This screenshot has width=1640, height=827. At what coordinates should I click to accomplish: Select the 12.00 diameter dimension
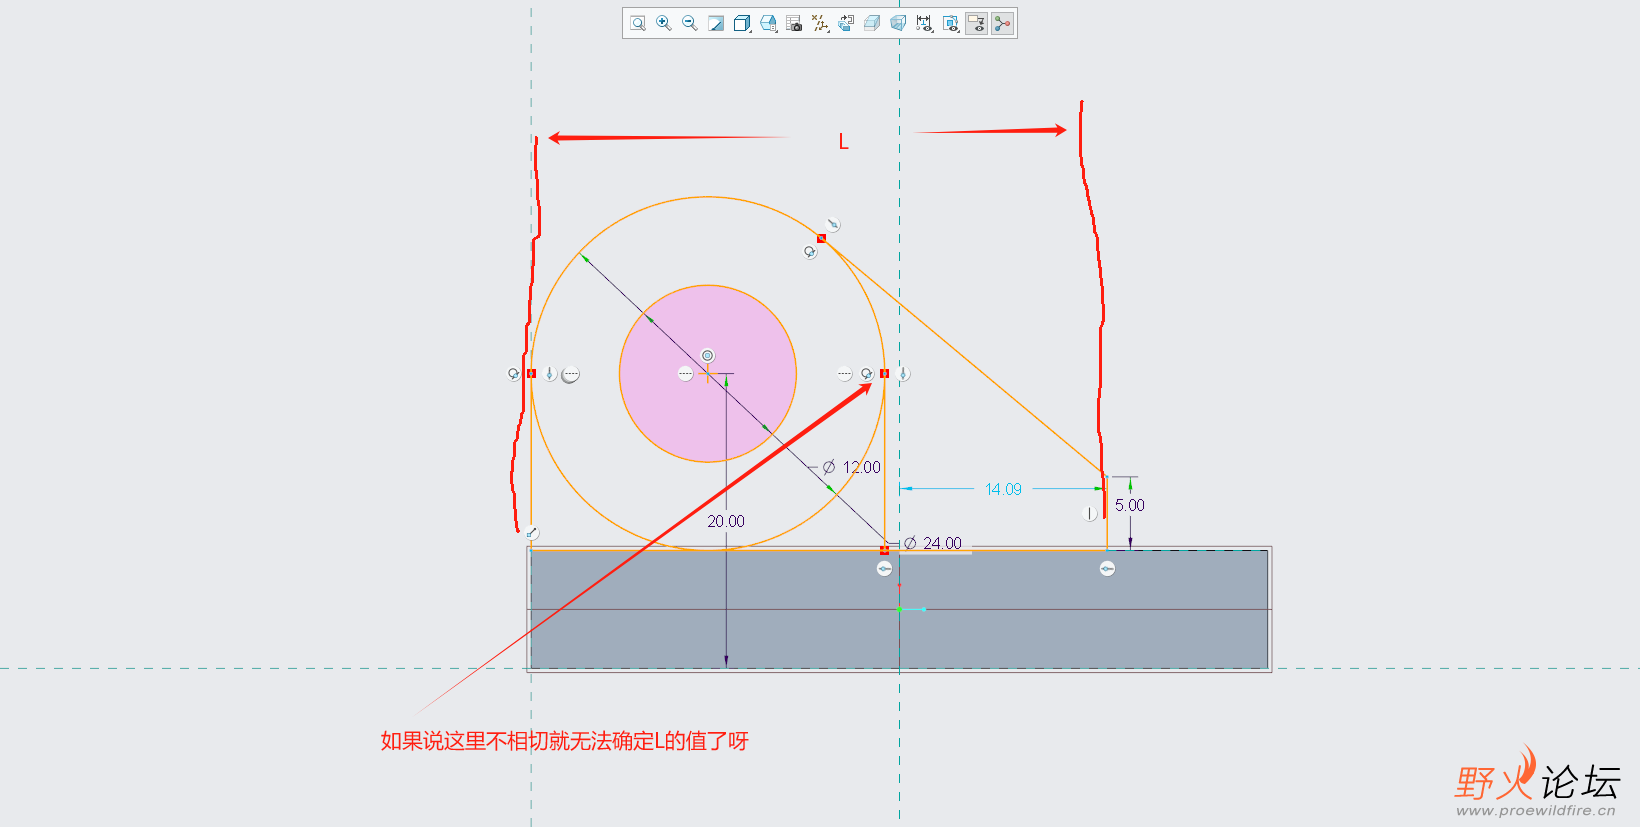click(x=861, y=467)
